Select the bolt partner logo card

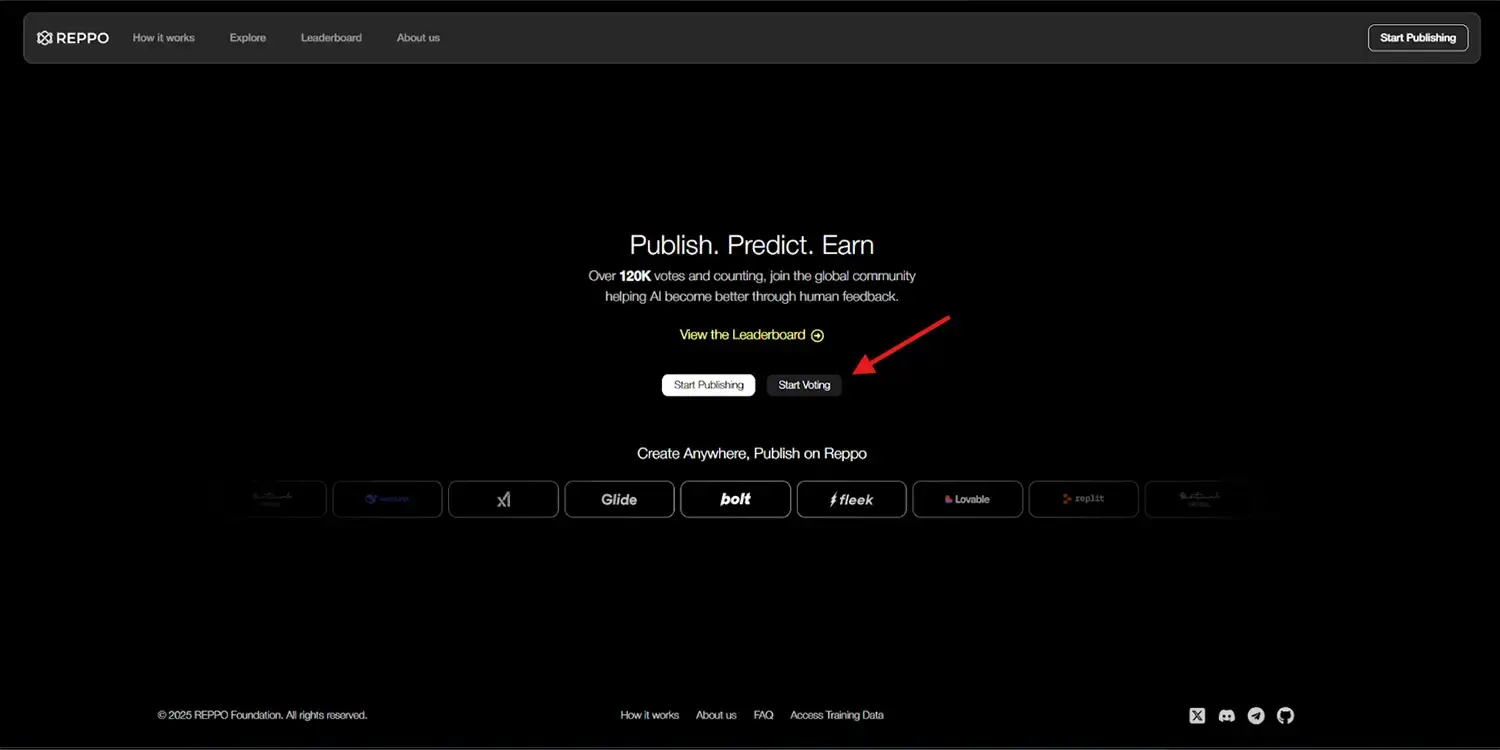(x=735, y=499)
